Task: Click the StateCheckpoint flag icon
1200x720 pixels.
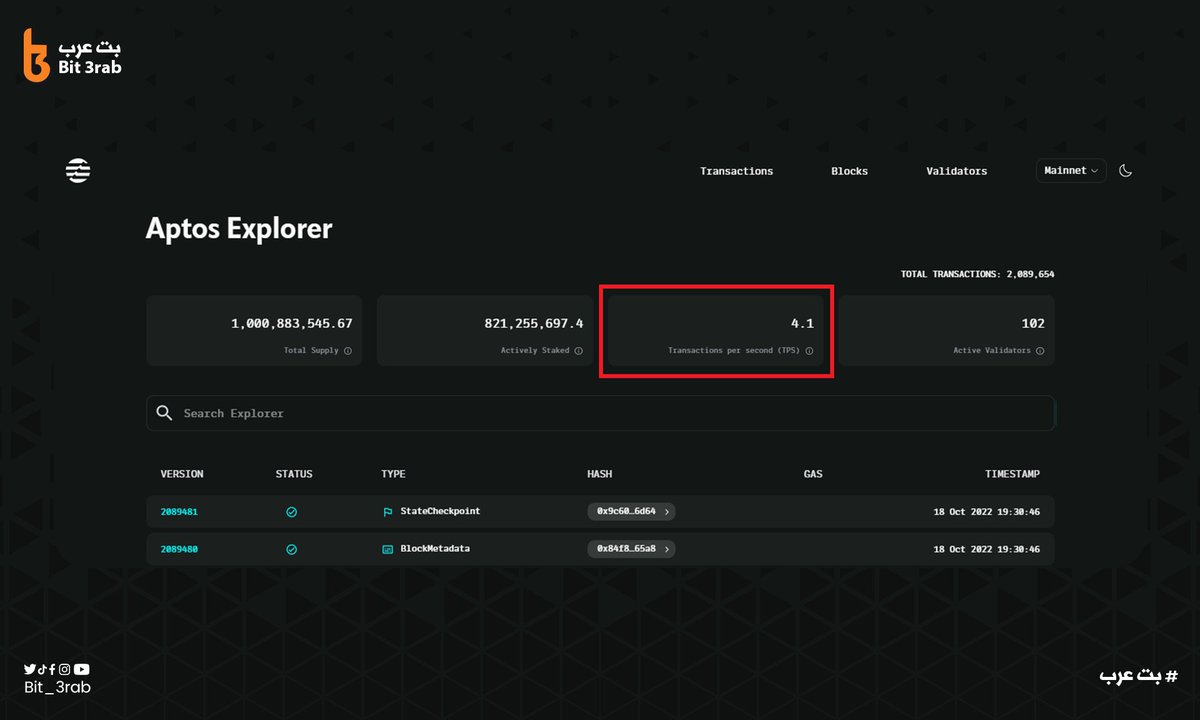Action: pos(388,512)
